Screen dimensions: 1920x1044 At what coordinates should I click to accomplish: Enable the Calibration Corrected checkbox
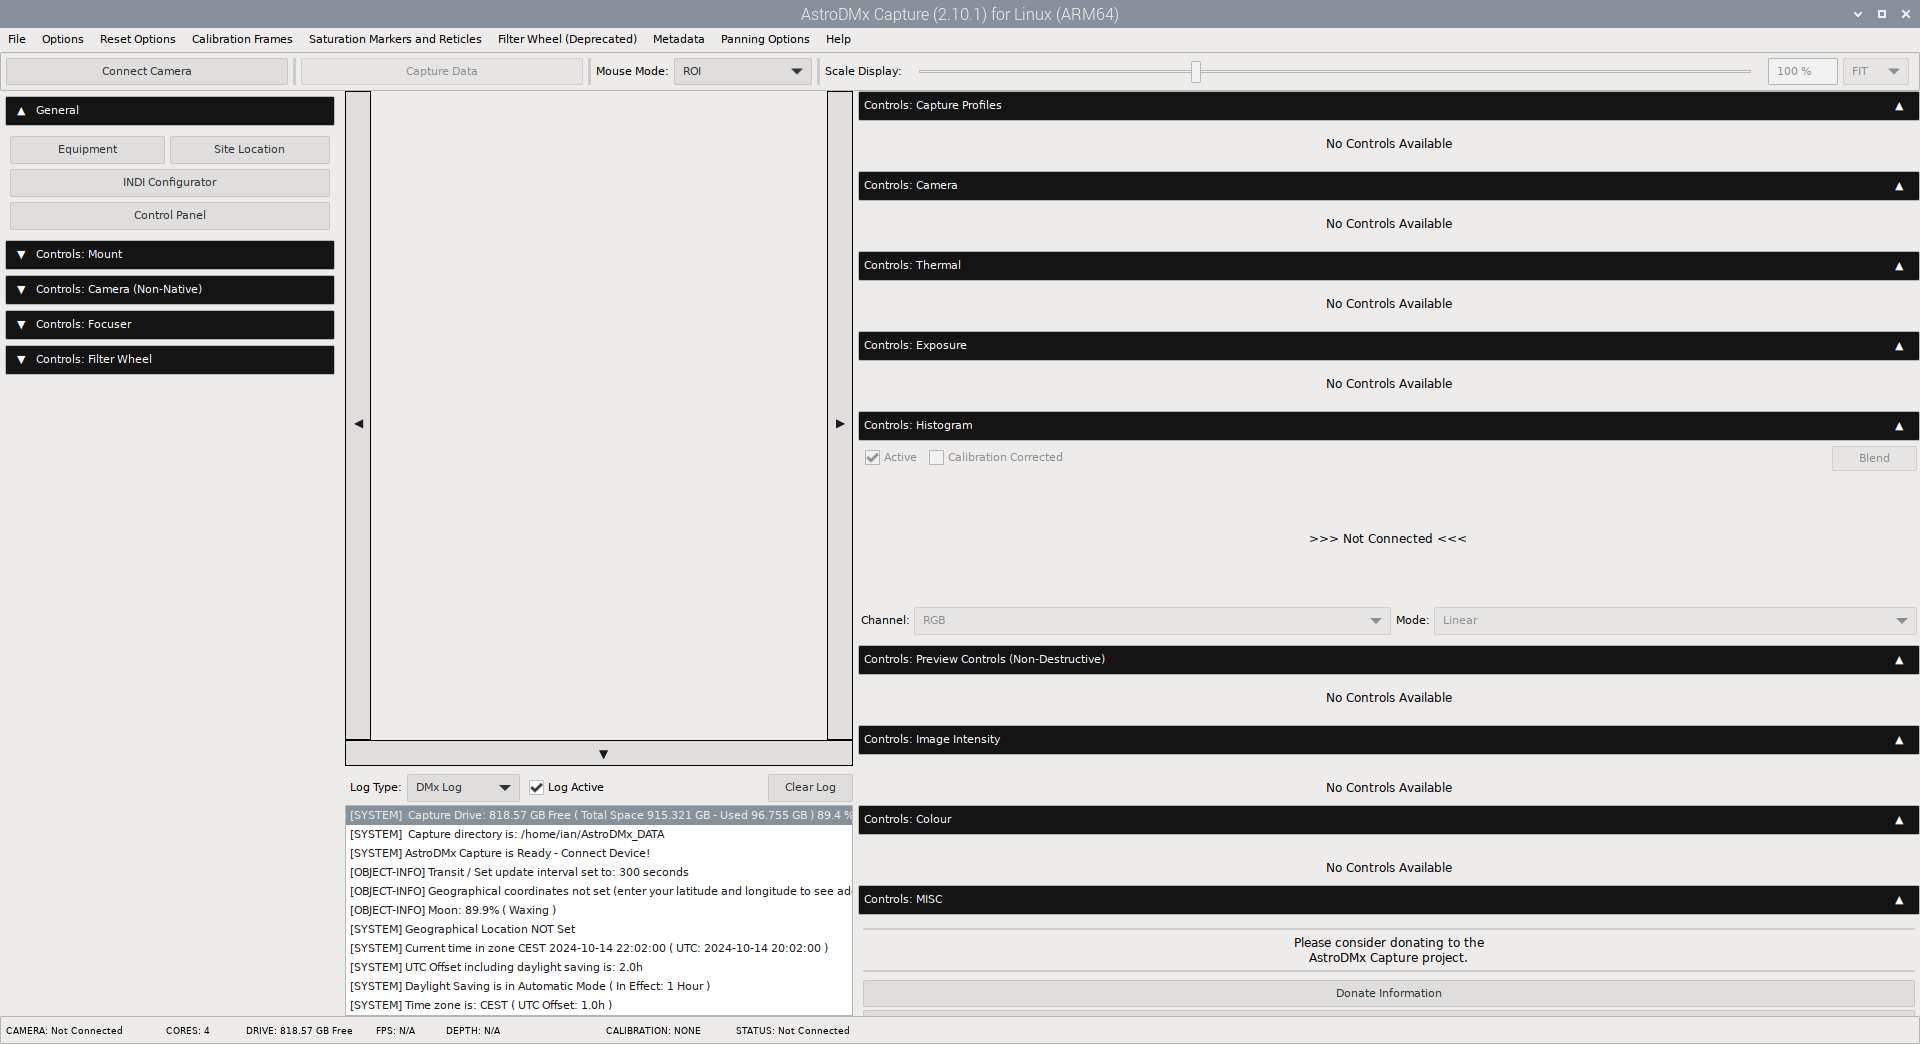[936, 457]
